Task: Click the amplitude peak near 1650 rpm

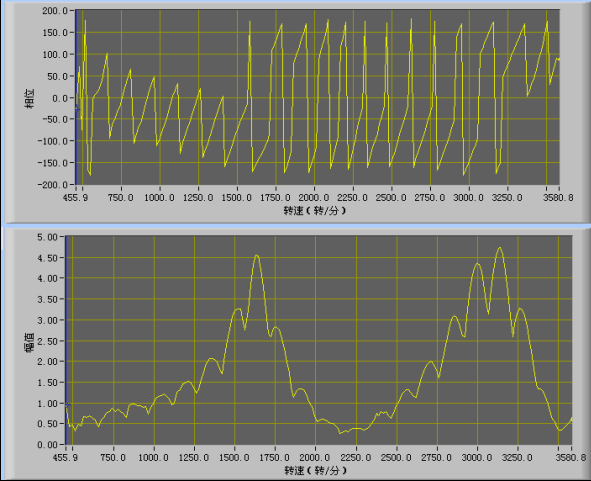Action: click(x=257, y=256)
